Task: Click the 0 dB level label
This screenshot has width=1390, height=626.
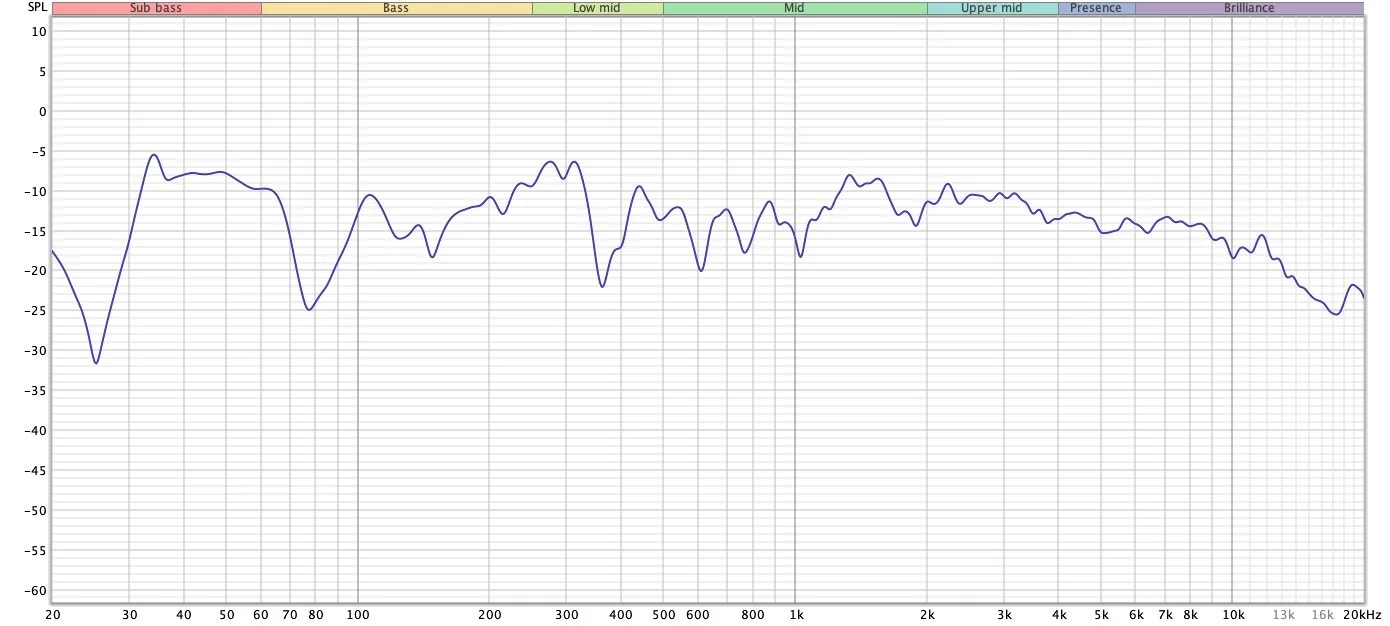Action: point(42,111)
